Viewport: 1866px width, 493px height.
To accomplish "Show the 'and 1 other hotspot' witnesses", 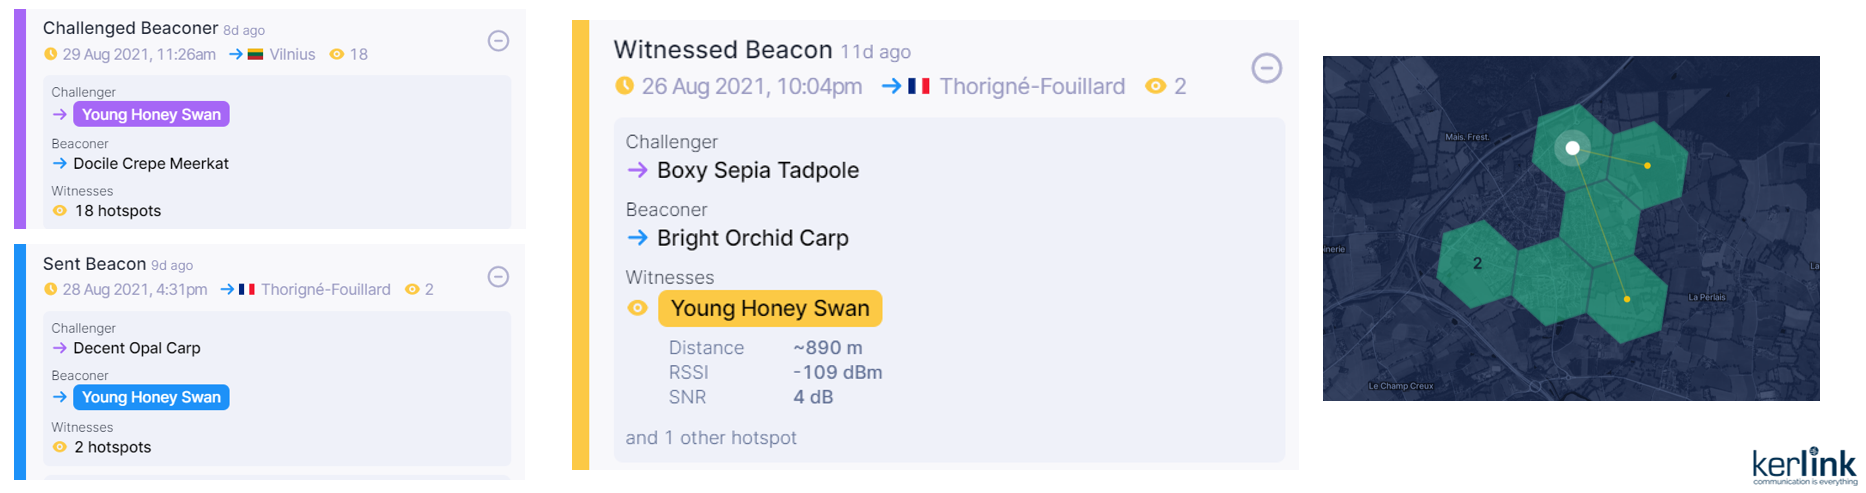I will [711, 438].
